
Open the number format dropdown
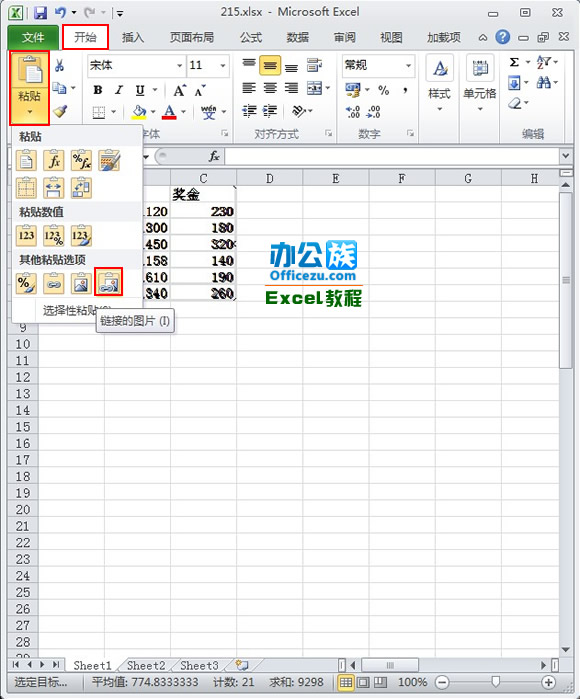click(408, 66)
